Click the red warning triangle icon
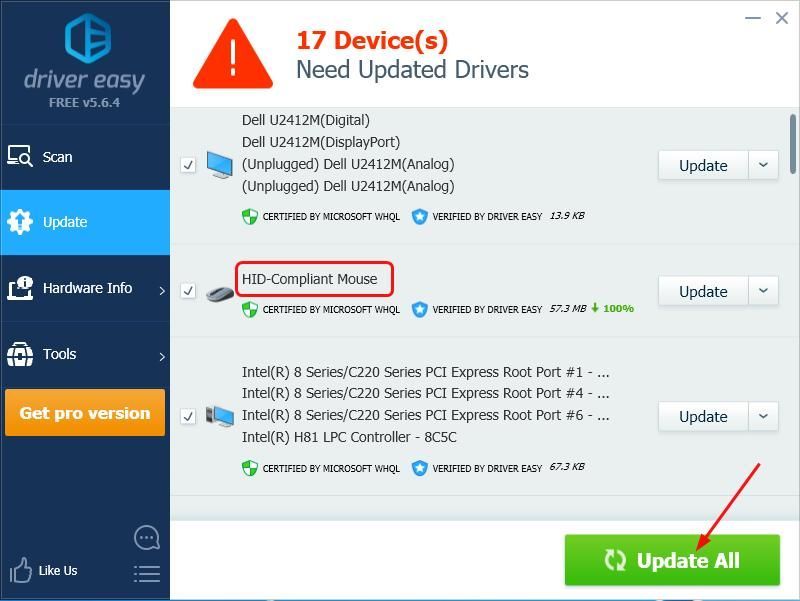Screen dimensions: 800x601 (232, 54)
